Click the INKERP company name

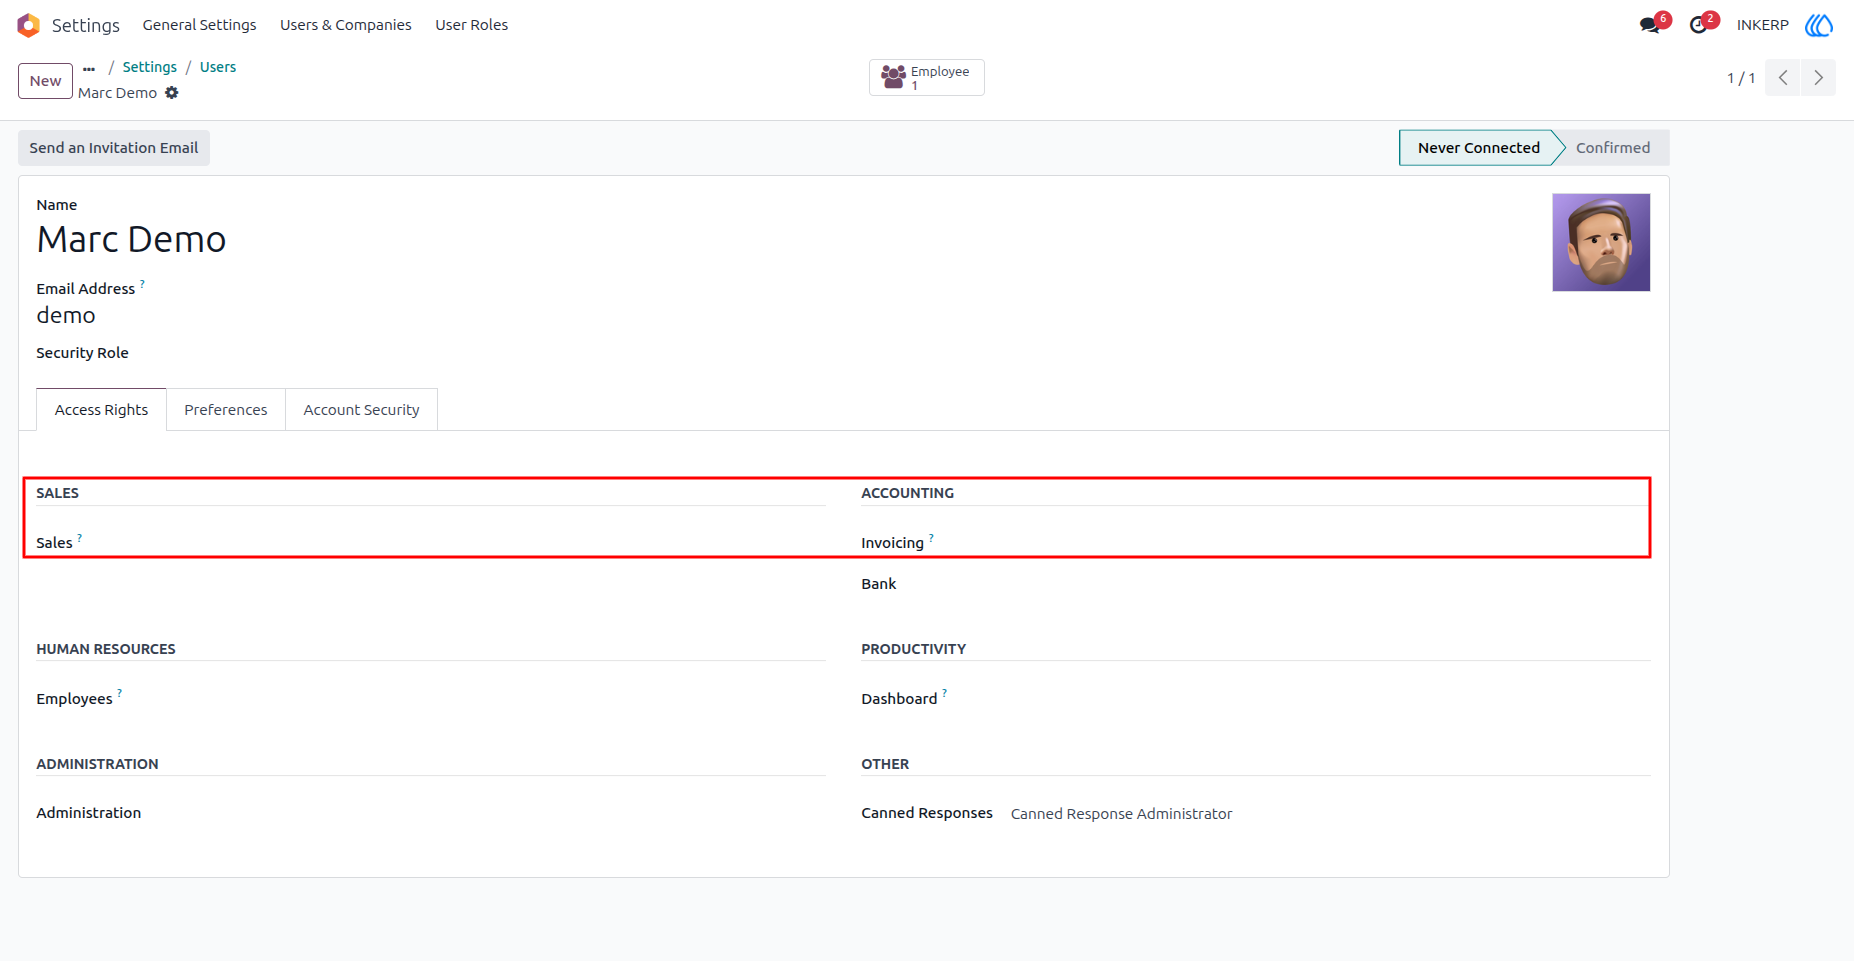1762,25
